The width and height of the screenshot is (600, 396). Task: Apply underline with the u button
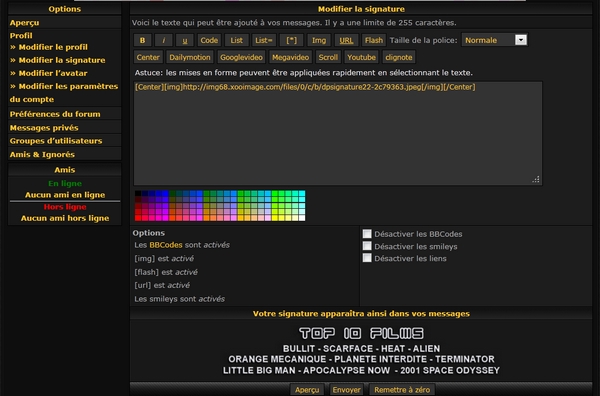pos(184,40)
